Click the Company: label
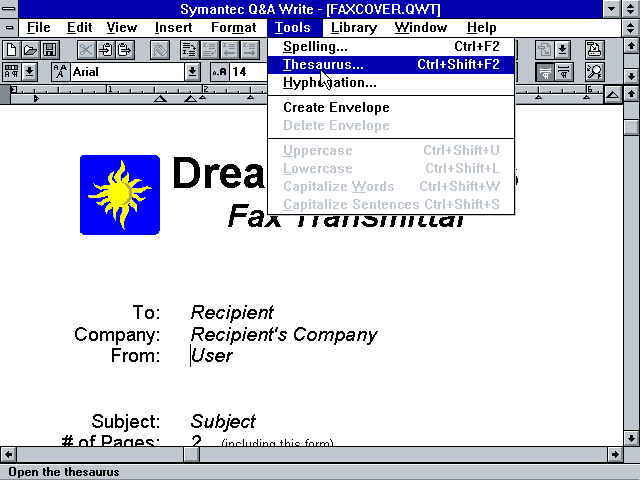This screenshot has width=640, height=480. pyautogui.click(x=118, y=335)
